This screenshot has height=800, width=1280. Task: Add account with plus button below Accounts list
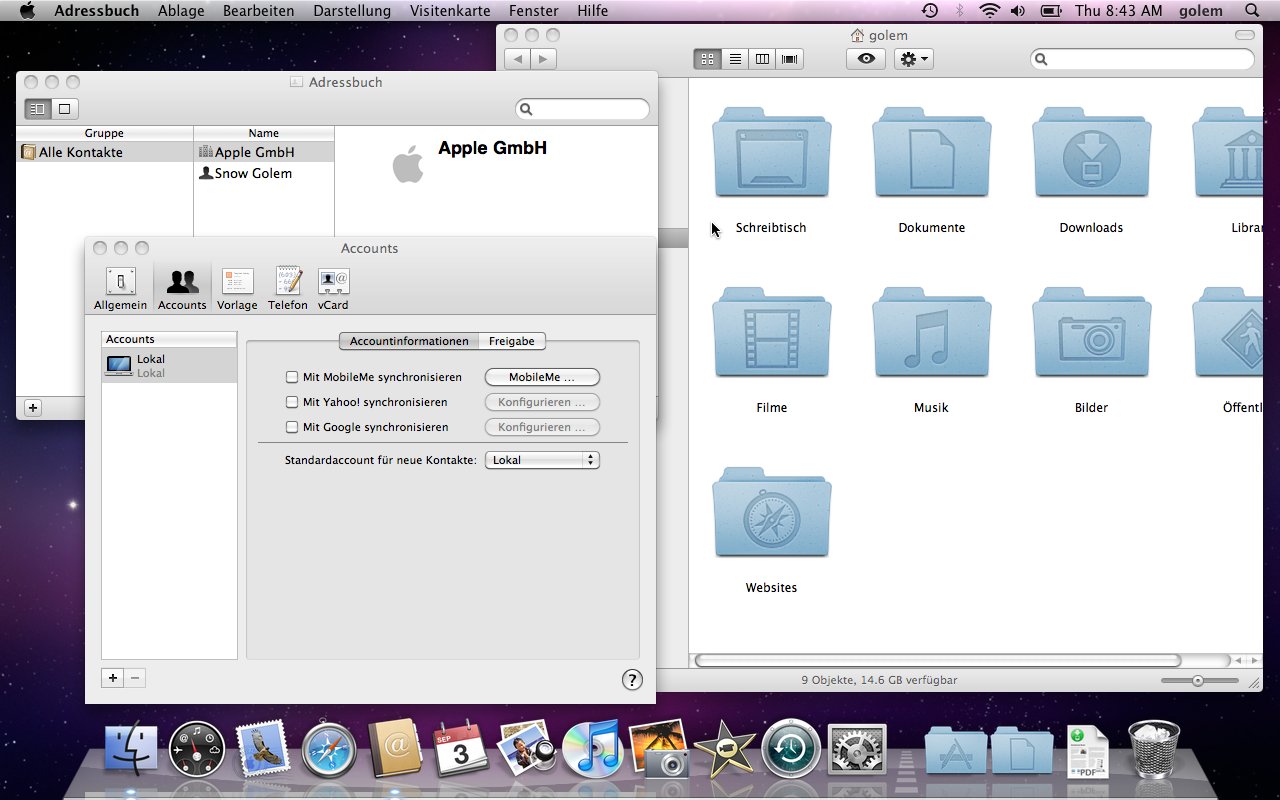pos(113,678)
